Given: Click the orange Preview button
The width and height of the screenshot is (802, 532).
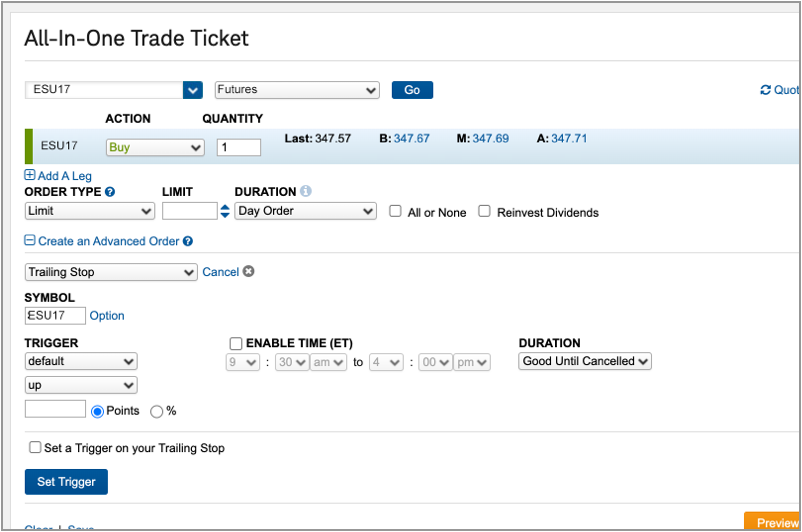Looking at the screenshot, I should (x=772, y=521).
